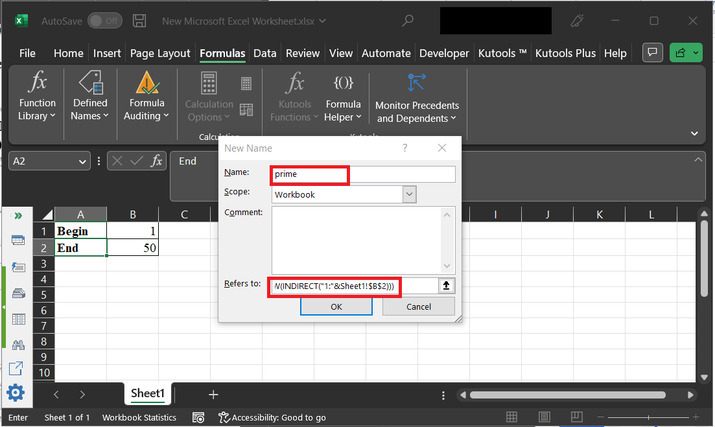This screenshot has height=427, width=715.
Task: Open the sidebar settings gear icon
Action: [16, 392]
